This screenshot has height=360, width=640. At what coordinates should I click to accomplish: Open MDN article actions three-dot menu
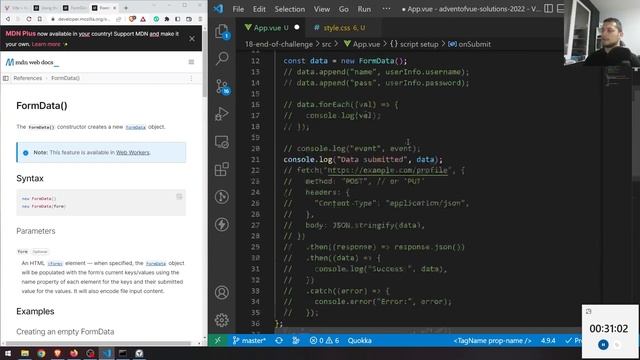tap(191, 78)
